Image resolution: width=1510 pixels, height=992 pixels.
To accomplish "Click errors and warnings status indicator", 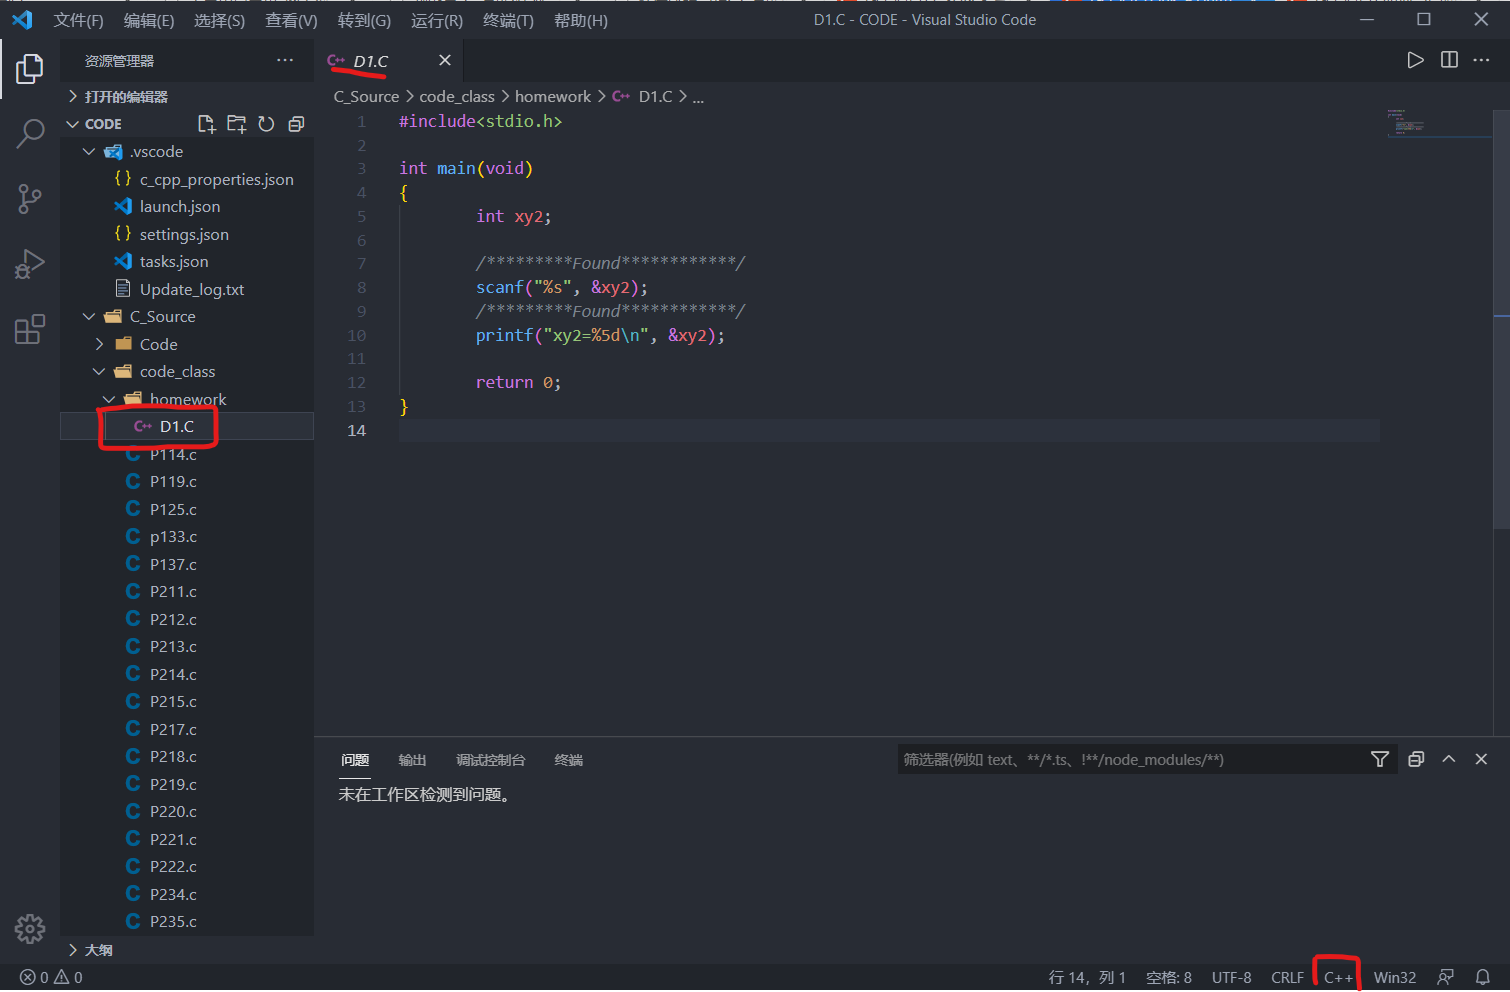I will (51, 977).
